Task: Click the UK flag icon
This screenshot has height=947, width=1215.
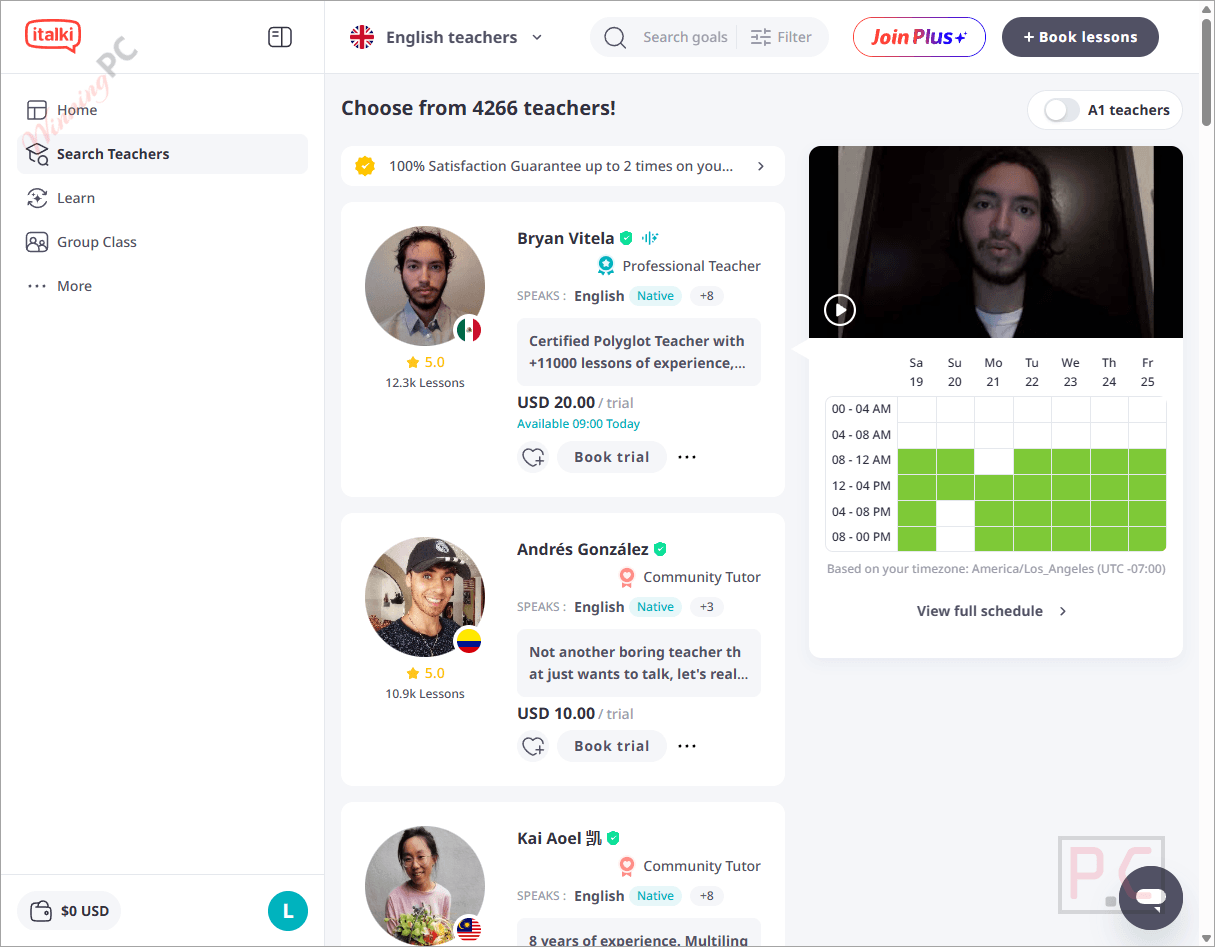Action: point(362,37)
